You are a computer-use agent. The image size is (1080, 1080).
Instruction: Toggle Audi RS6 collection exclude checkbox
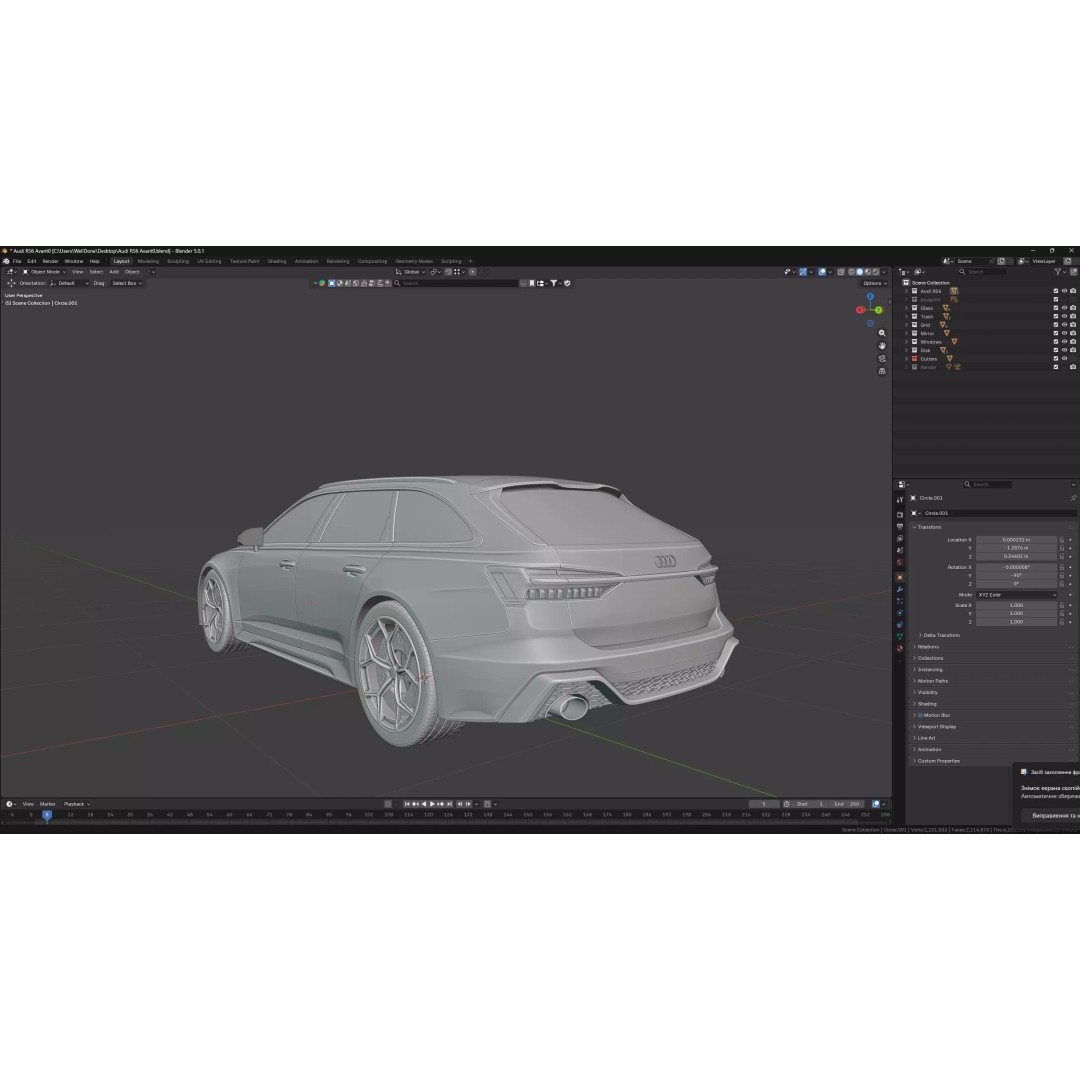coord(1056,291)
